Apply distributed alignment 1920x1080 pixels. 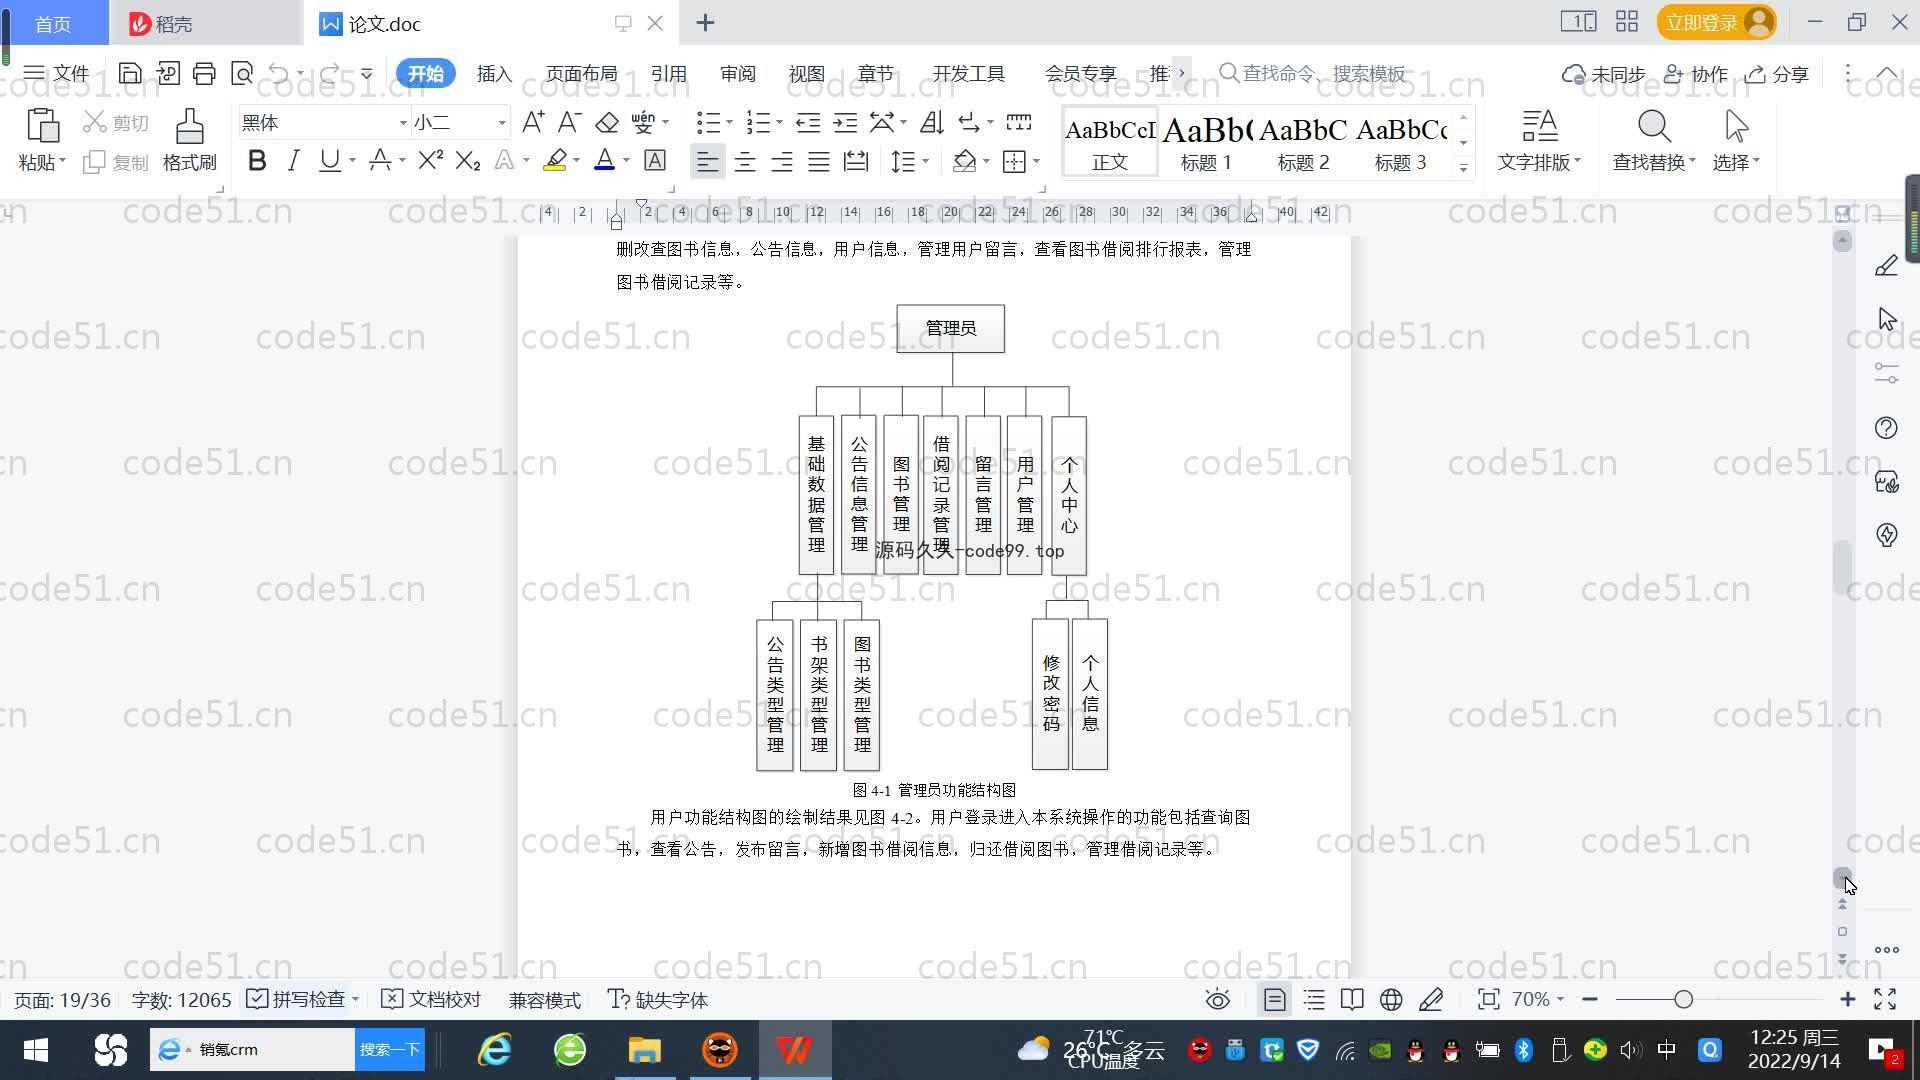[856, 161]
